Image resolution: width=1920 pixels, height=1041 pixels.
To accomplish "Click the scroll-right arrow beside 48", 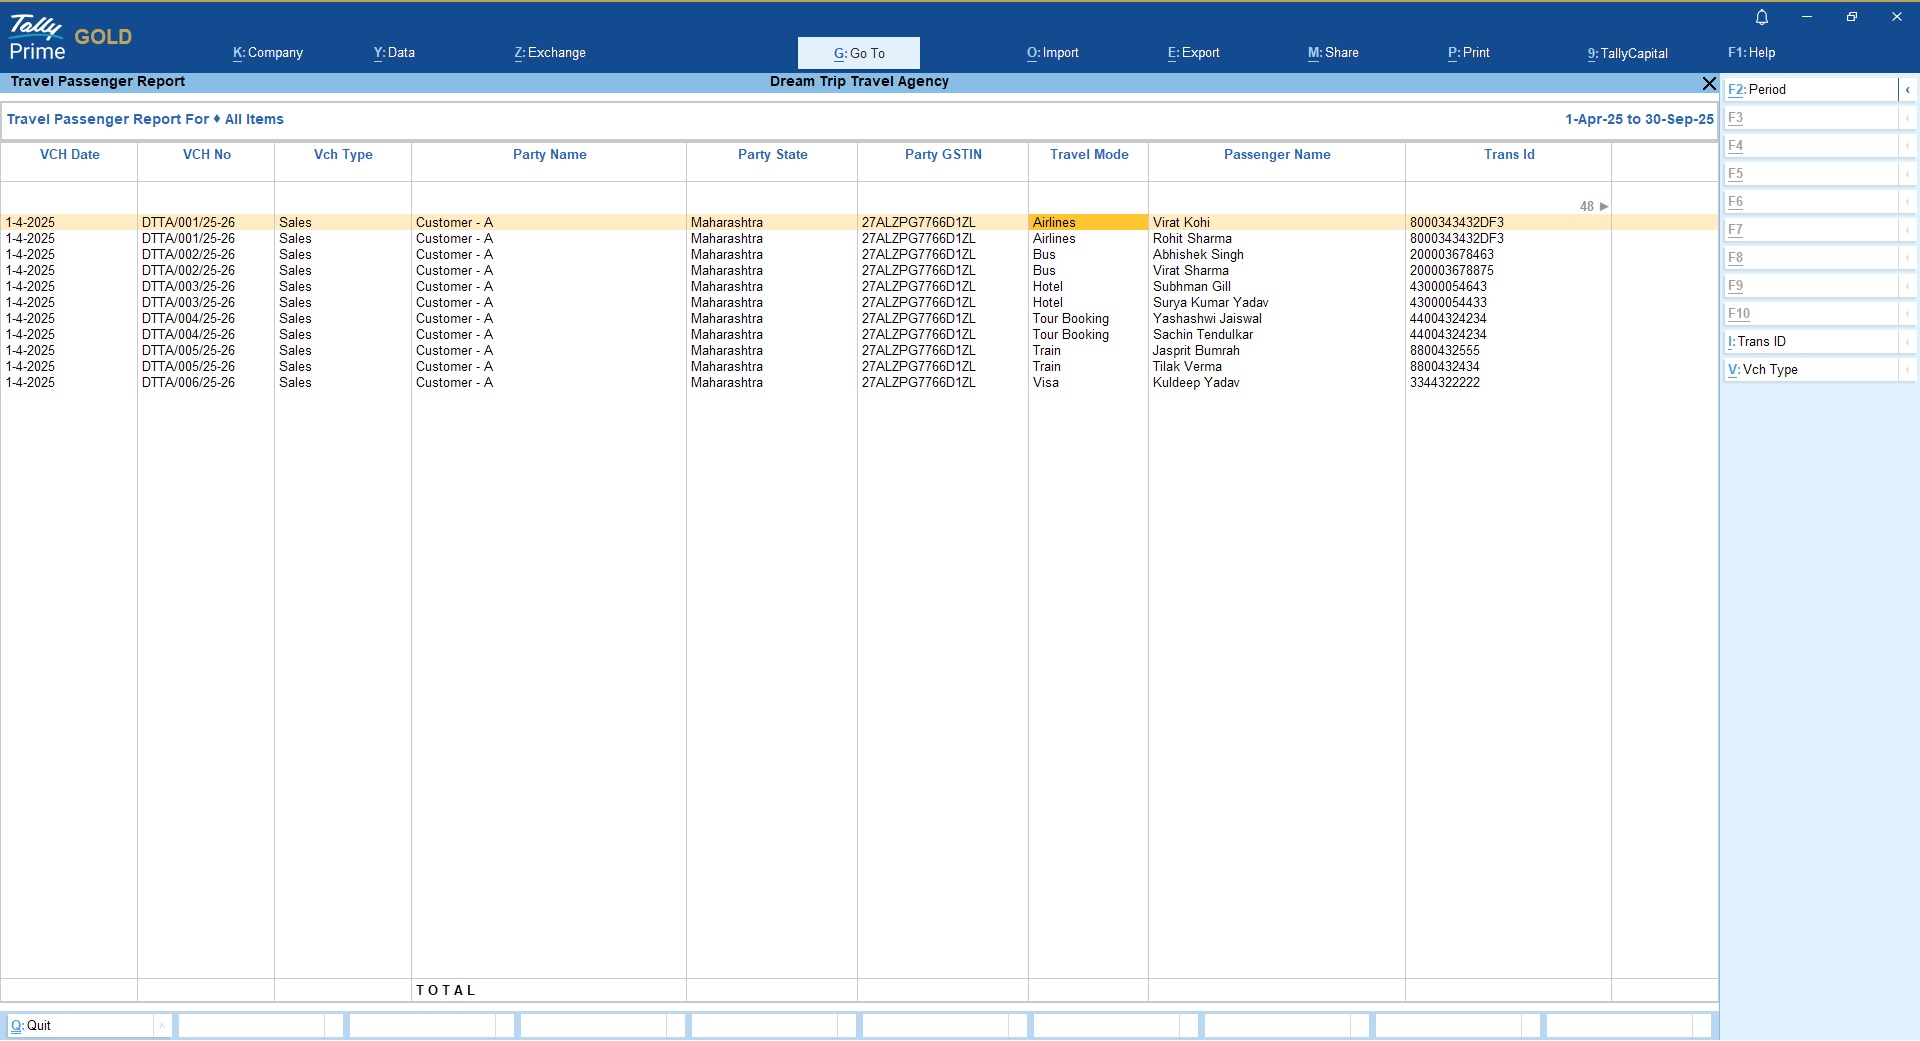I will pos(1604,207).
